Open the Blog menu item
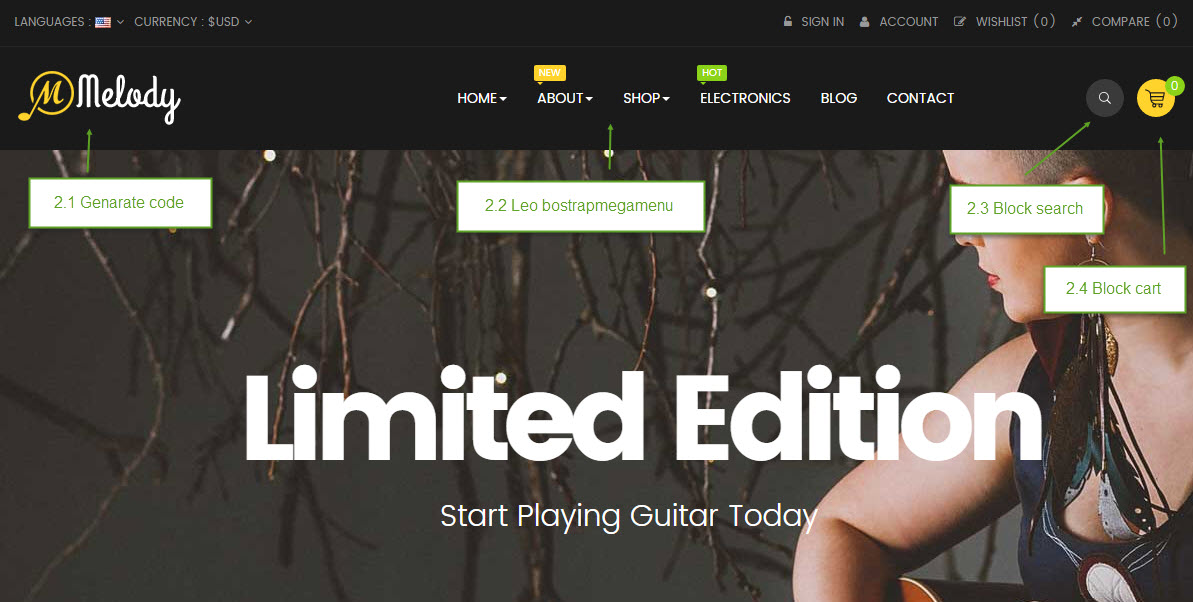This screenshot has height=602, width=1193. tap(838, 98)
